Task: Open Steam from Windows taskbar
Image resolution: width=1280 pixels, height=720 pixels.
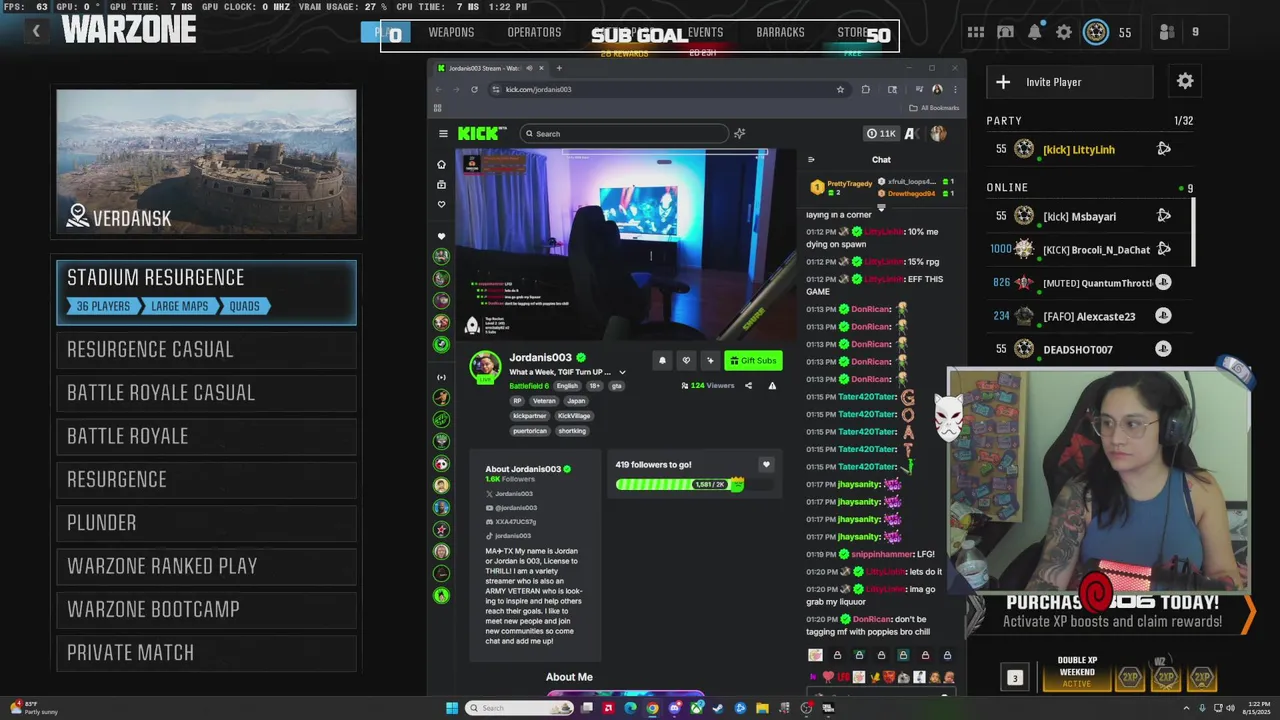Action: (718, 708)
